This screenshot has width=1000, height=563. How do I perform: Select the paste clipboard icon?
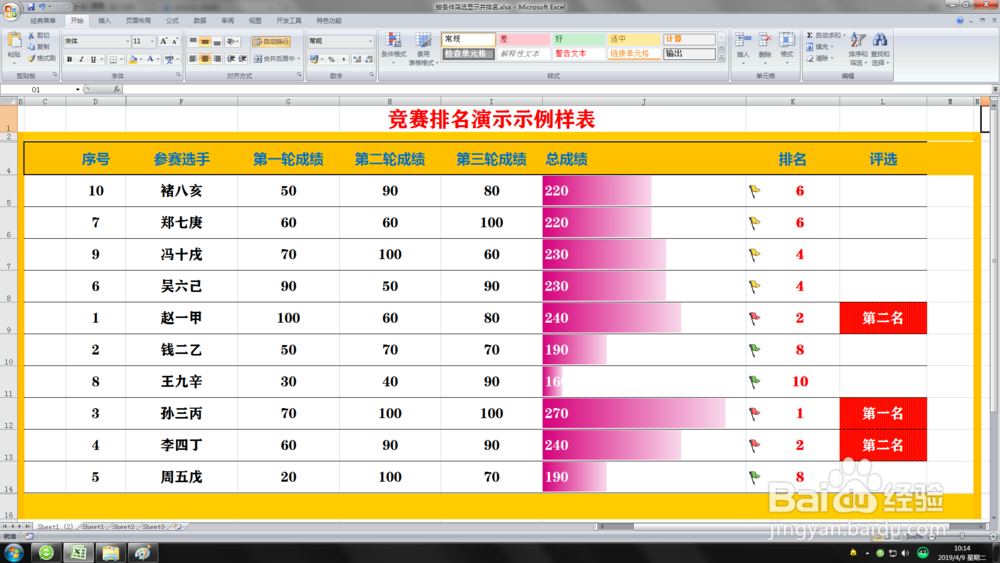tap(13, 42)
